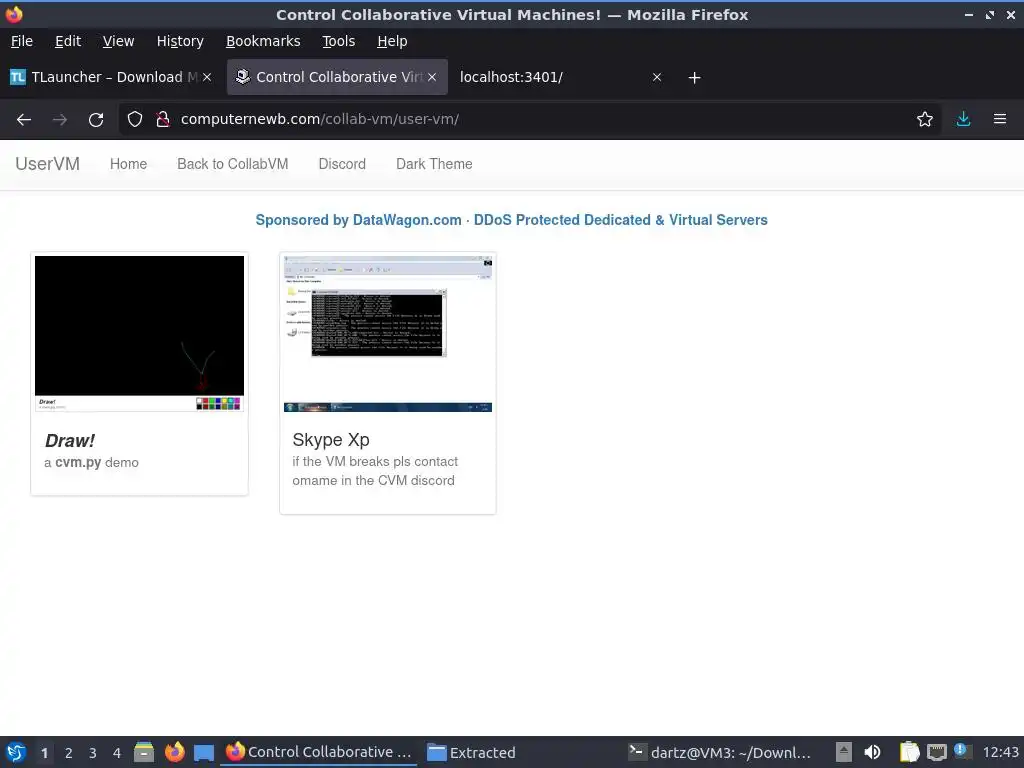Click the padlock site information icon
1024x768 pixels.
coord(163,119)
